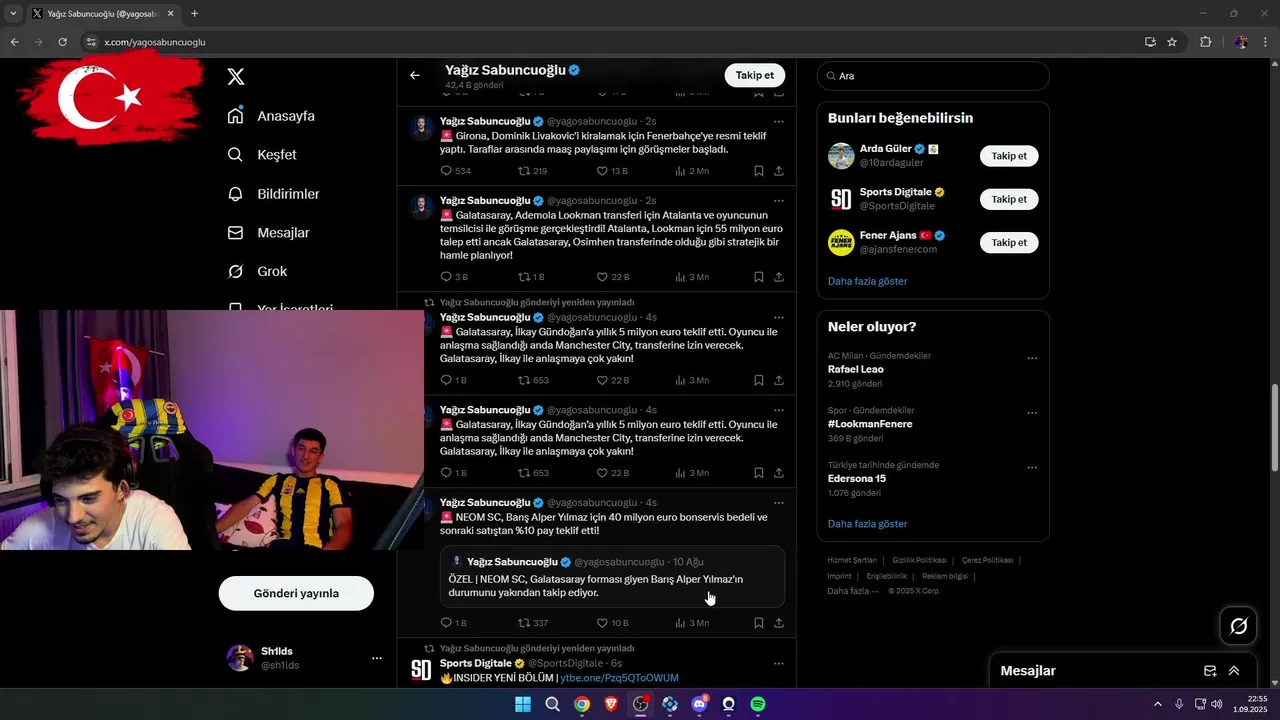Open a new browser tab
Image resolution: width=1280 pixels, height=720 pixels.
[x=194, y=14]
